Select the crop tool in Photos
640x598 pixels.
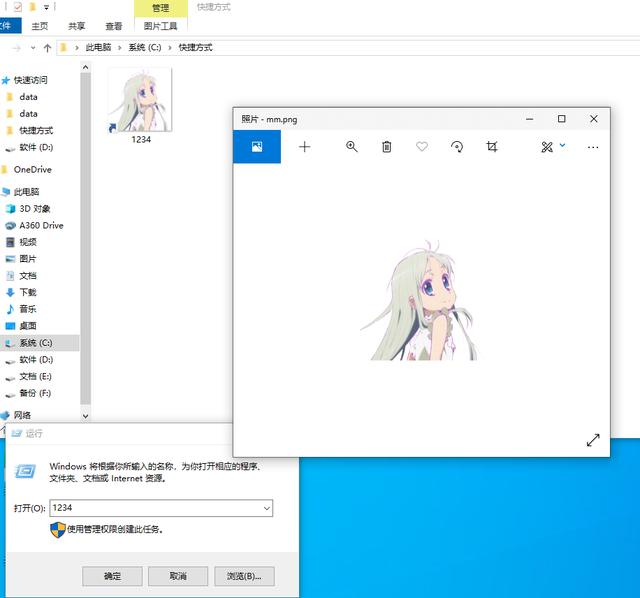coord(492,147)
